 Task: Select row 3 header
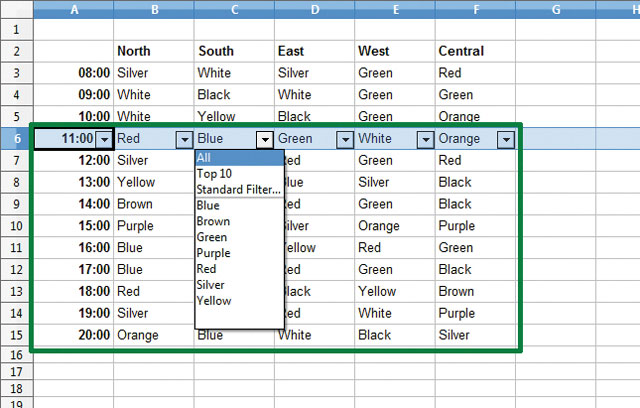pos(16,73)
